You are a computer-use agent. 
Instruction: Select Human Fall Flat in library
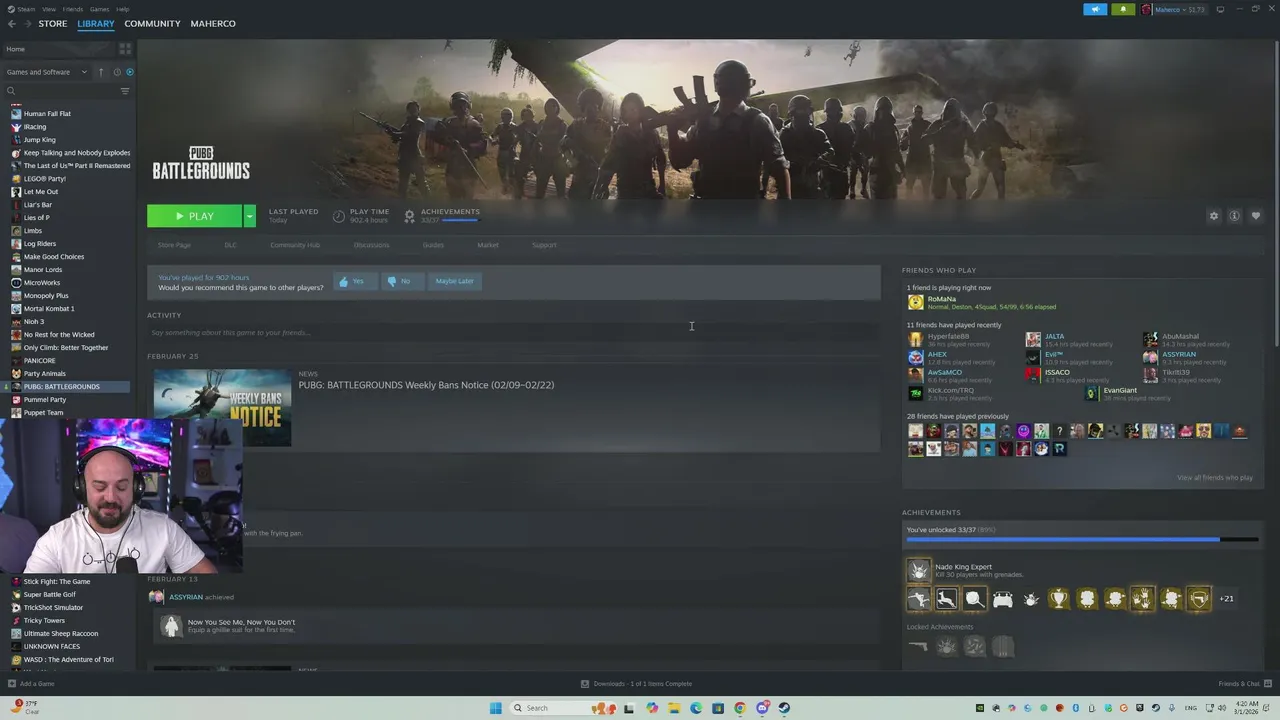pyautogui.click(x=47, y=114)
